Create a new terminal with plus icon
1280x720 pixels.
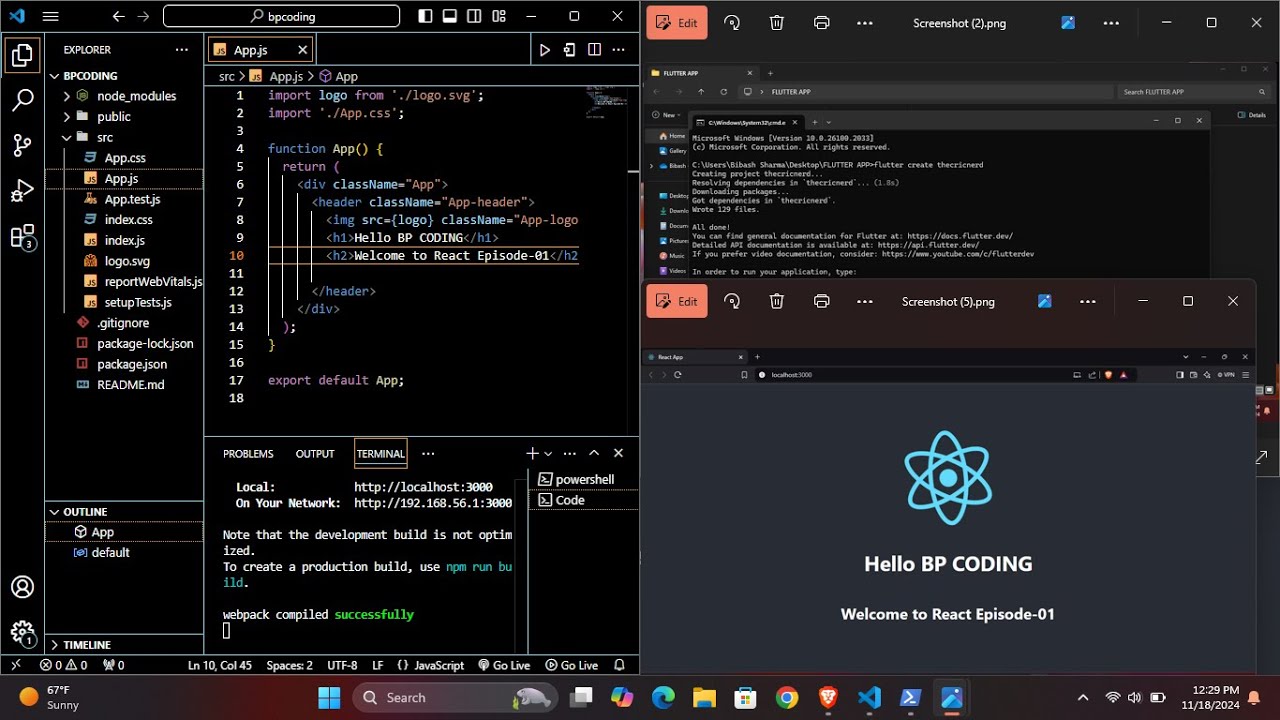coord(533,453)
